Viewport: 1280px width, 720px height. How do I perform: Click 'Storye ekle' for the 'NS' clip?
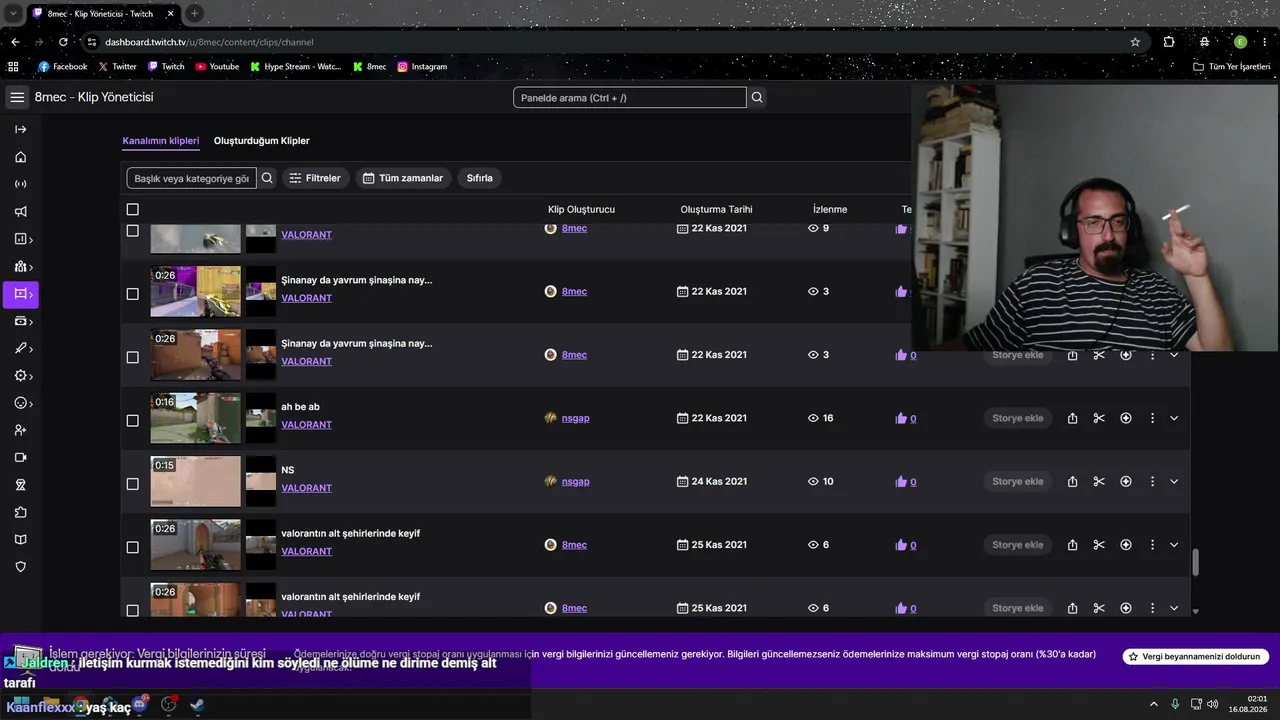click(x=1018, y=481)
